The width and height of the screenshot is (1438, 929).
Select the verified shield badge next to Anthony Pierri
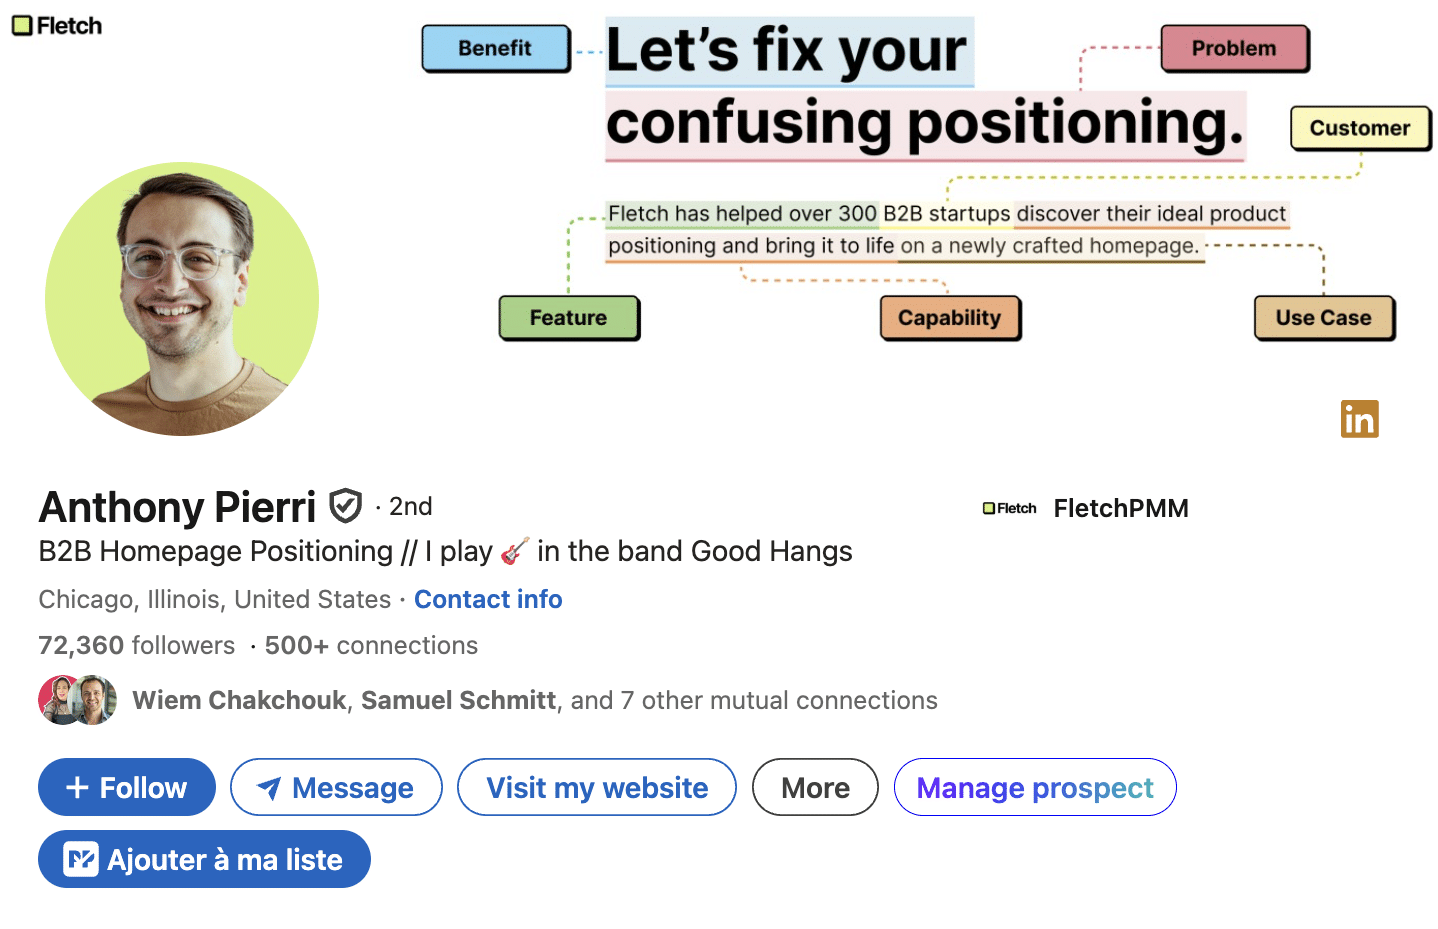[343, 506]
